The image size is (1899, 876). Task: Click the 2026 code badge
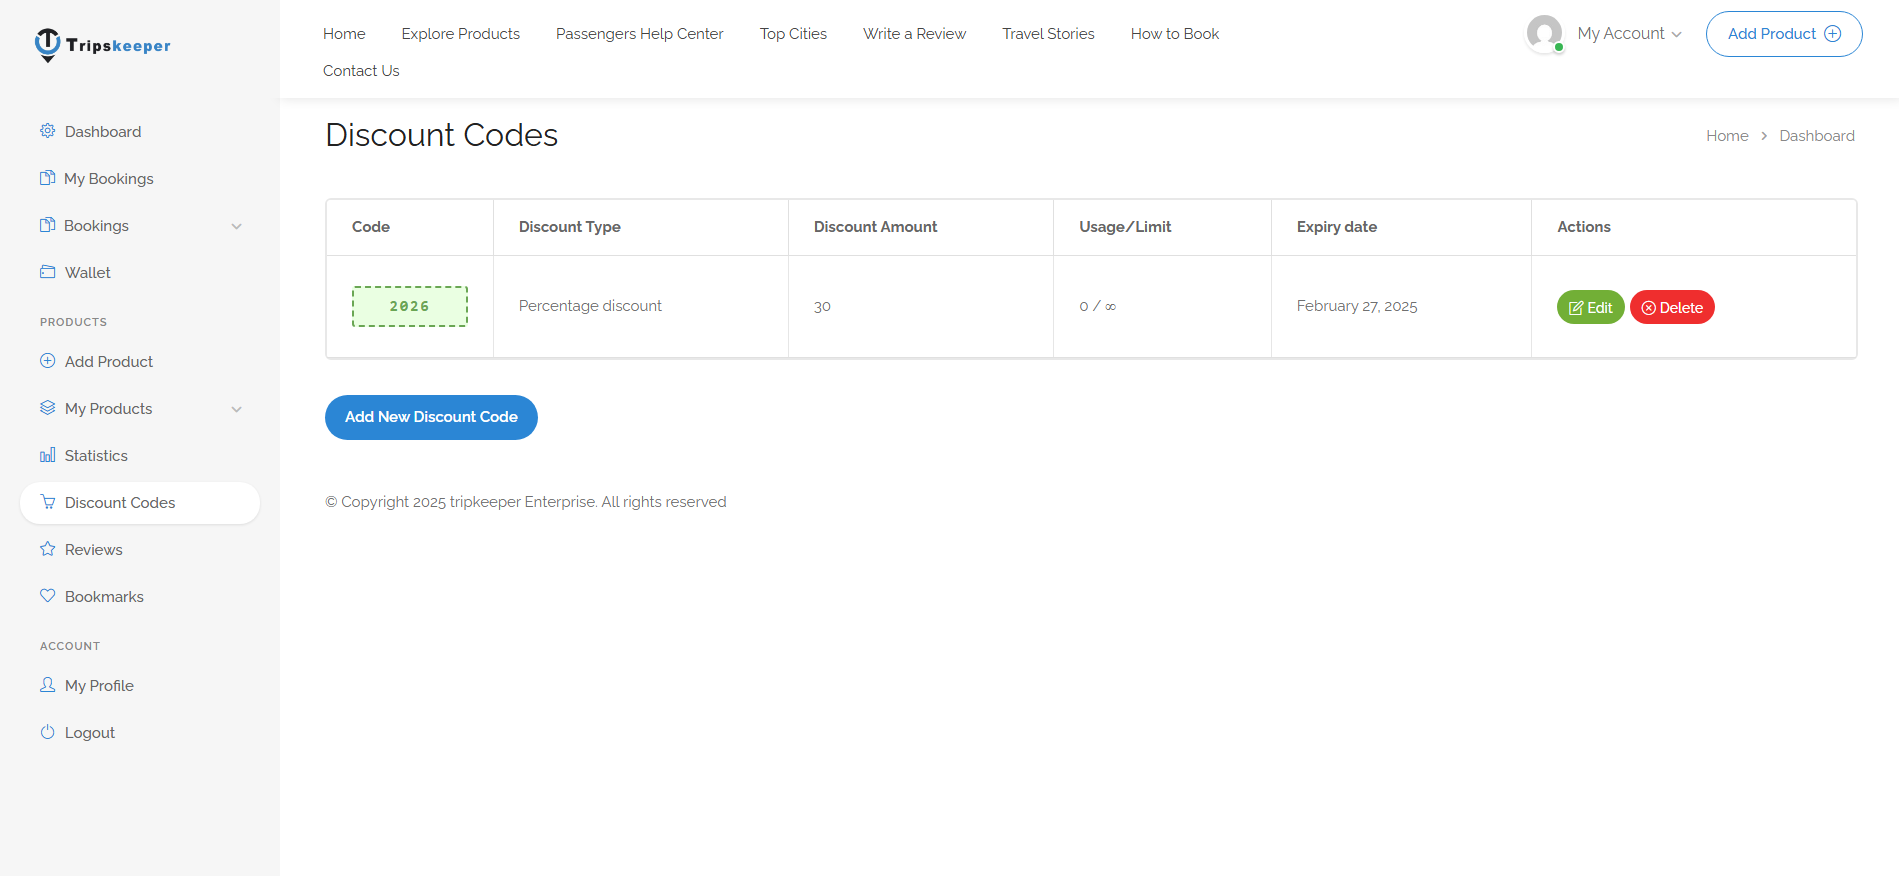pos(409,307)
